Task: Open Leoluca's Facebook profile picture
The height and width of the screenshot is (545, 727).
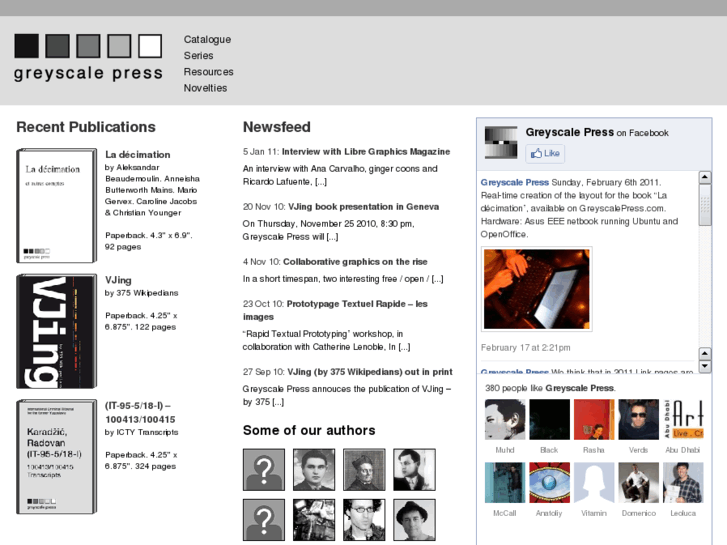Action: (x=683, y=482)
